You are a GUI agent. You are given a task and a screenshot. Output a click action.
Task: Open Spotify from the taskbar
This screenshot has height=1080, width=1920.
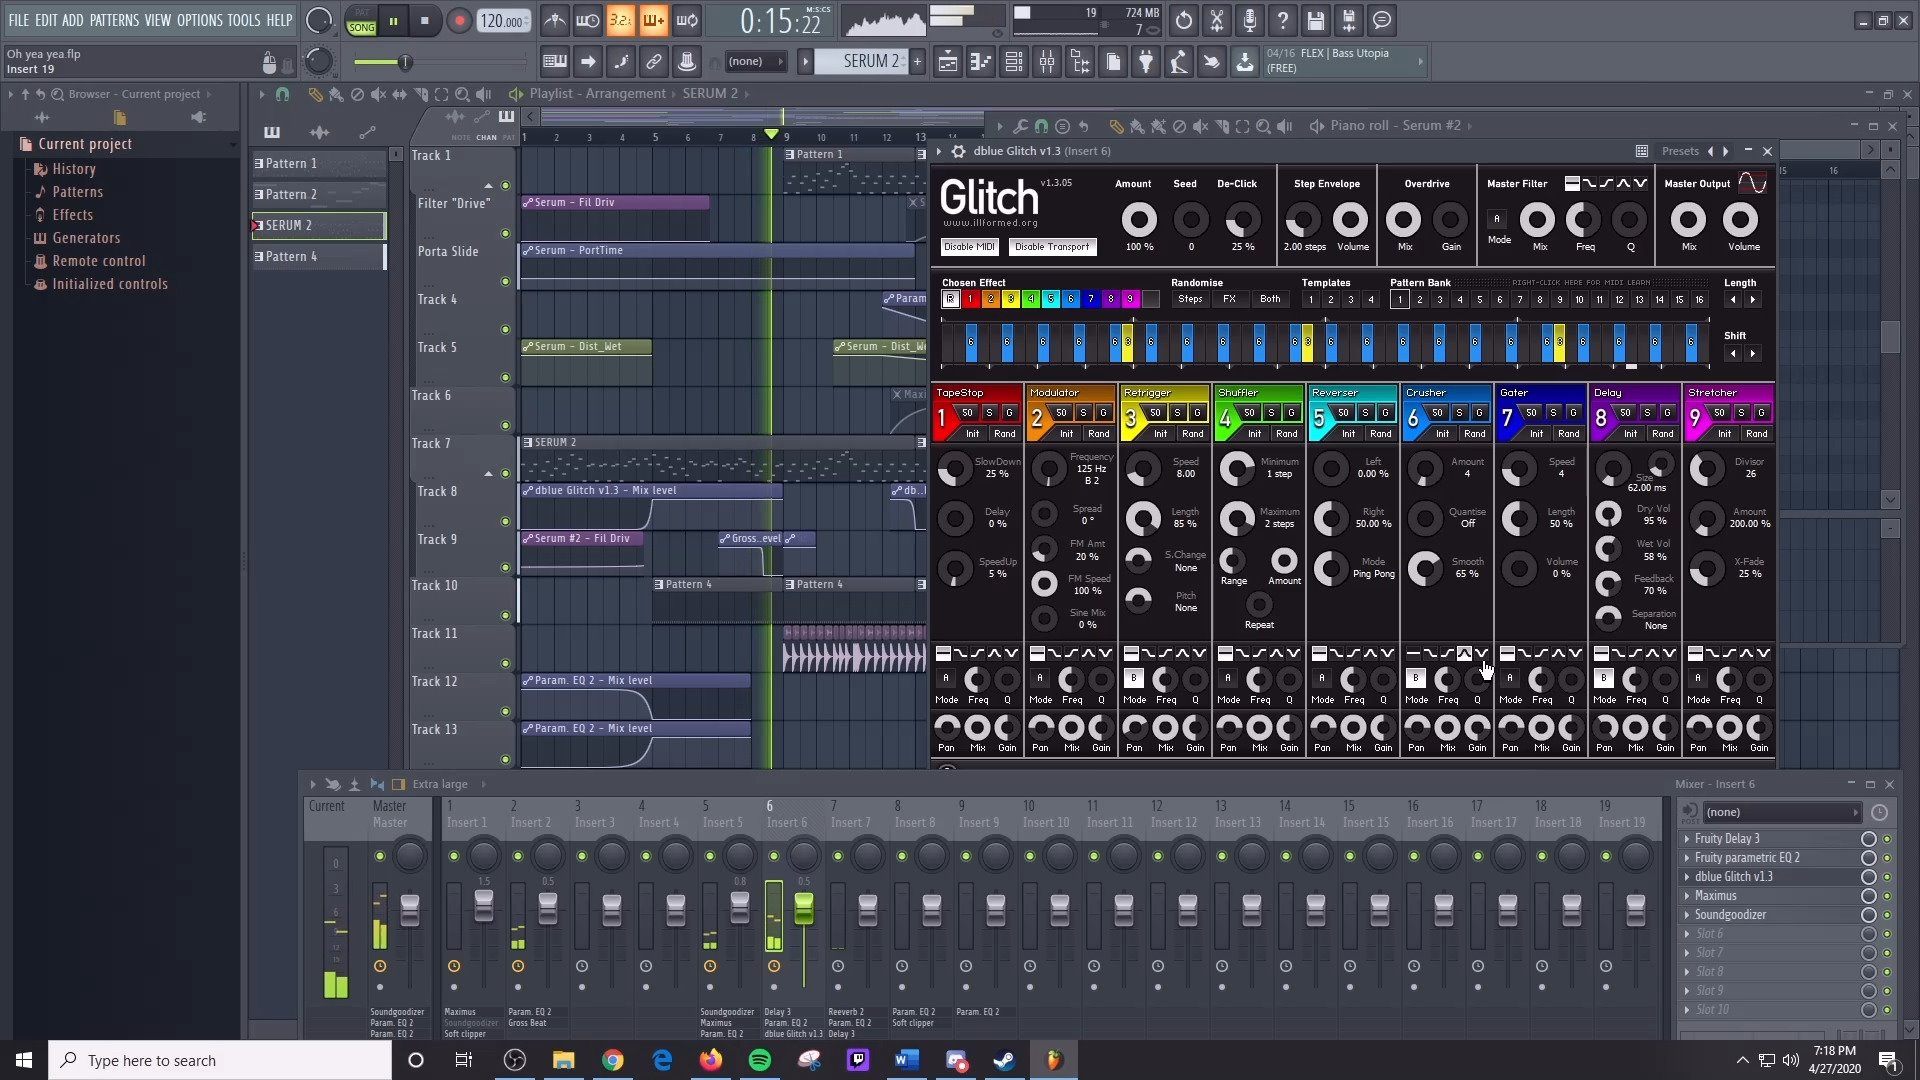[760, 1060]
